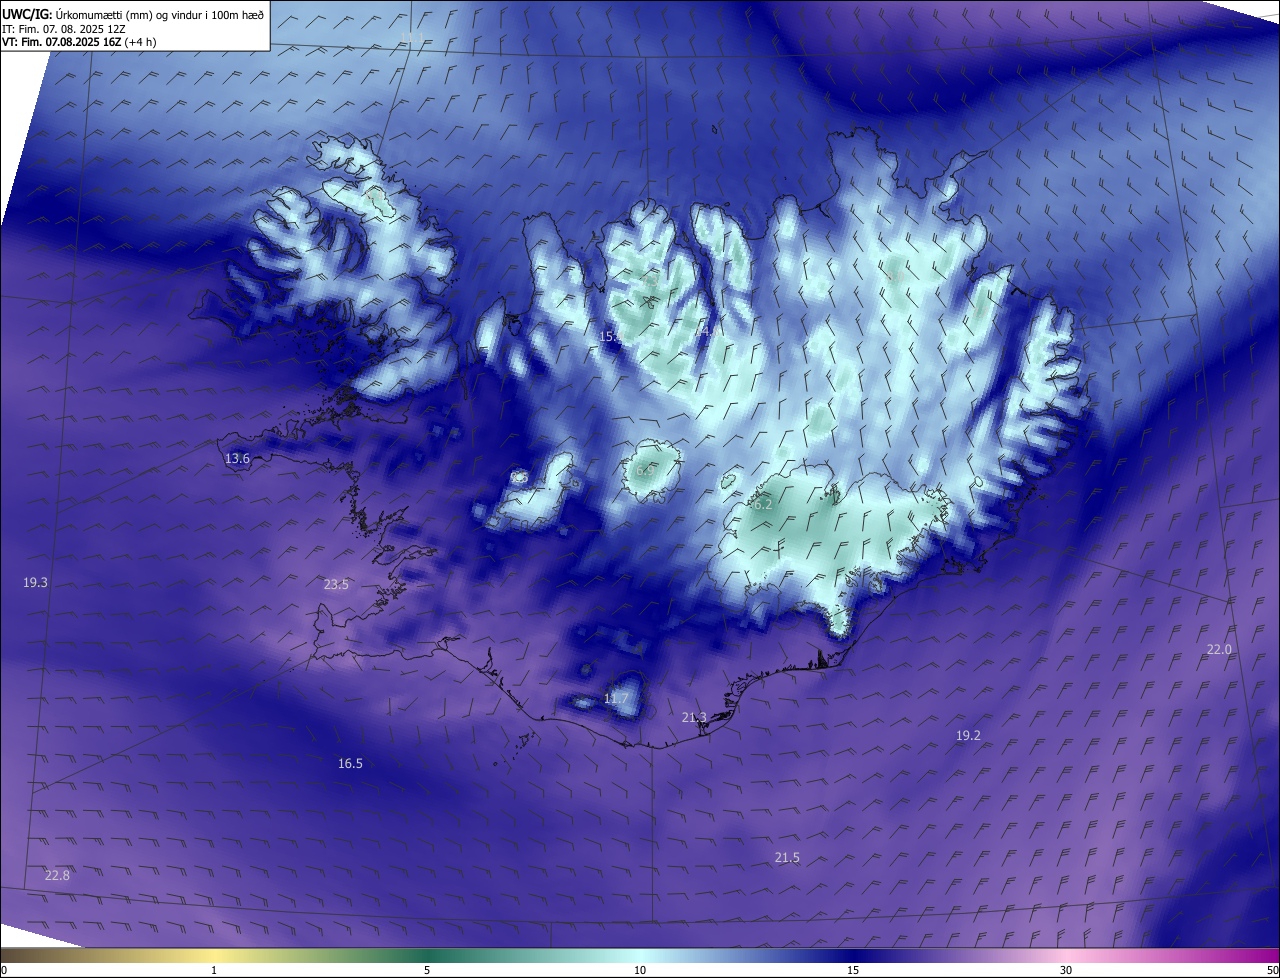The height and width of the screenshot is (978, 1280).
Task: Click the legend tick labeled 30
Action: (1066, 970)
